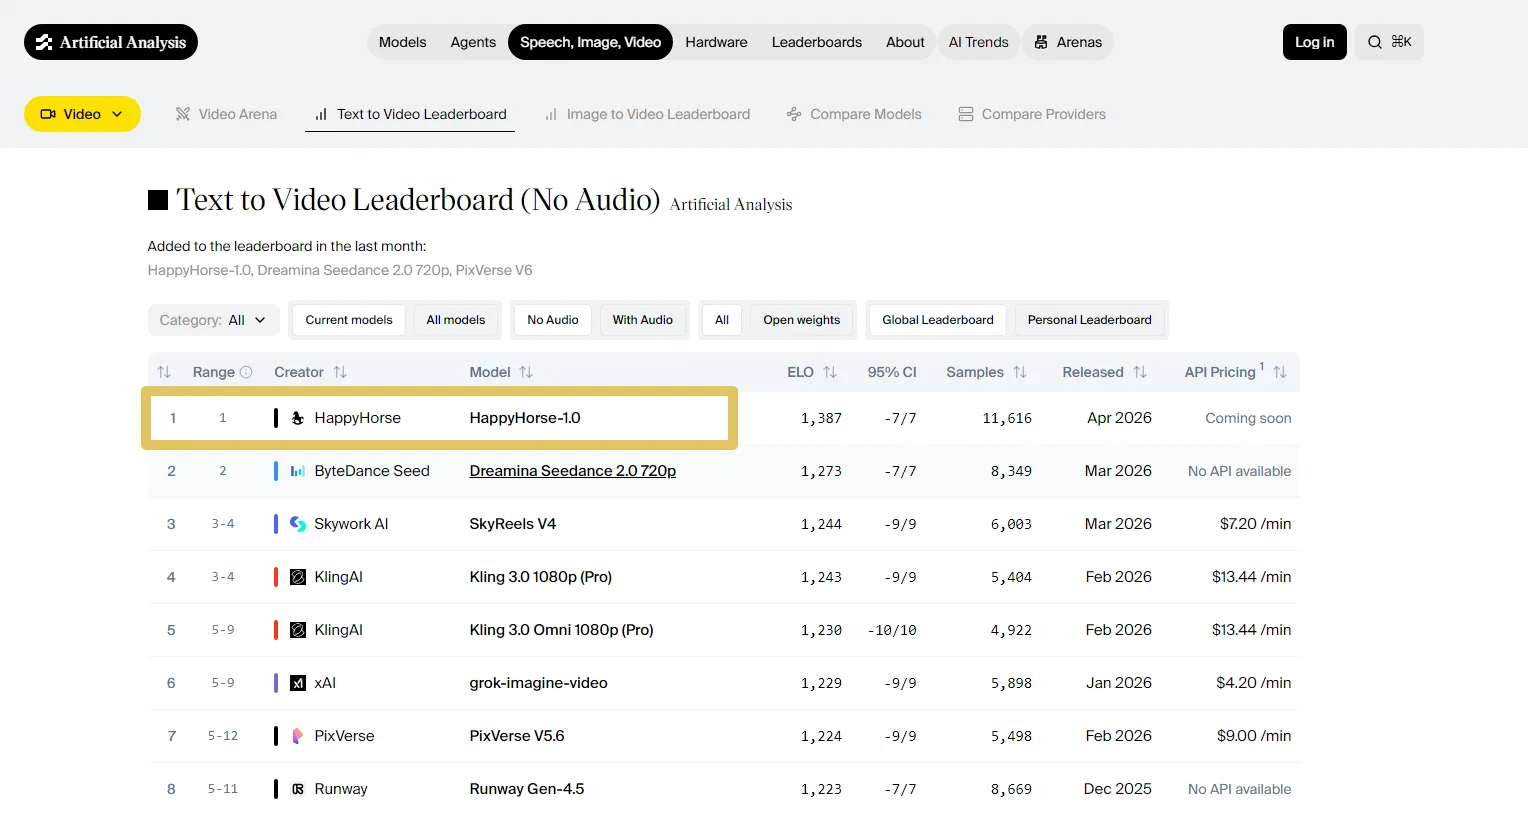
Task: Expand the Category filter dropdown
Action: click(213, 320)
